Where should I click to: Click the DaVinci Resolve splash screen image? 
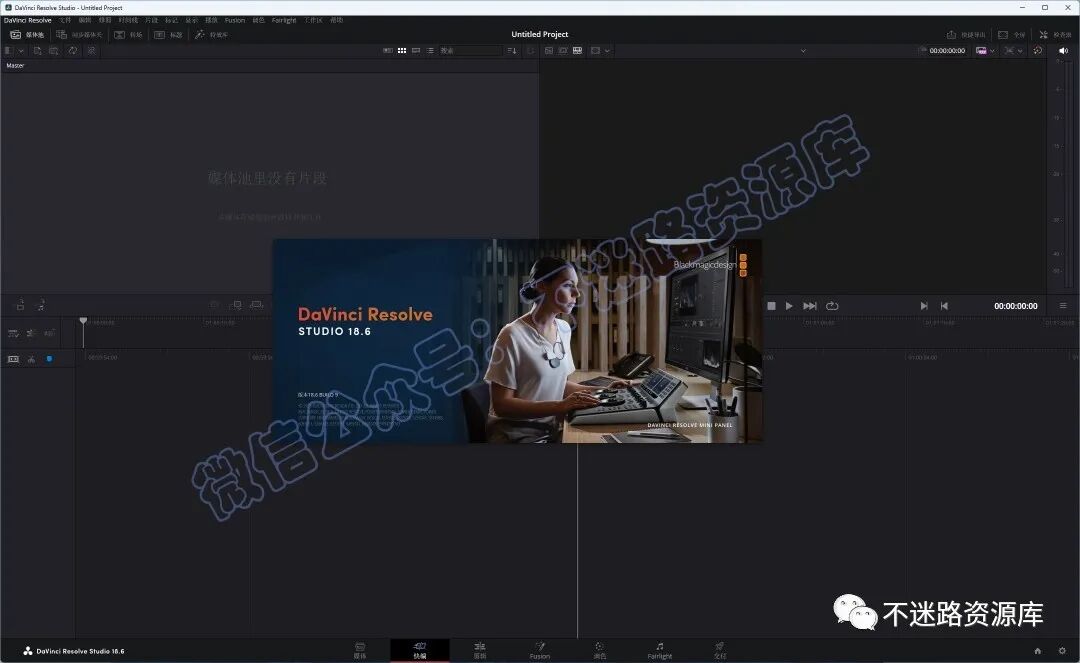517,341
